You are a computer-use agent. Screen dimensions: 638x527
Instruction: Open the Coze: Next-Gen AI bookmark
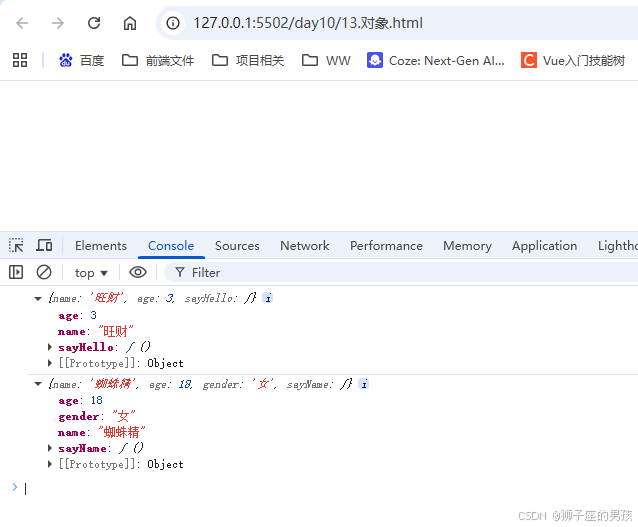coord(435,61)
